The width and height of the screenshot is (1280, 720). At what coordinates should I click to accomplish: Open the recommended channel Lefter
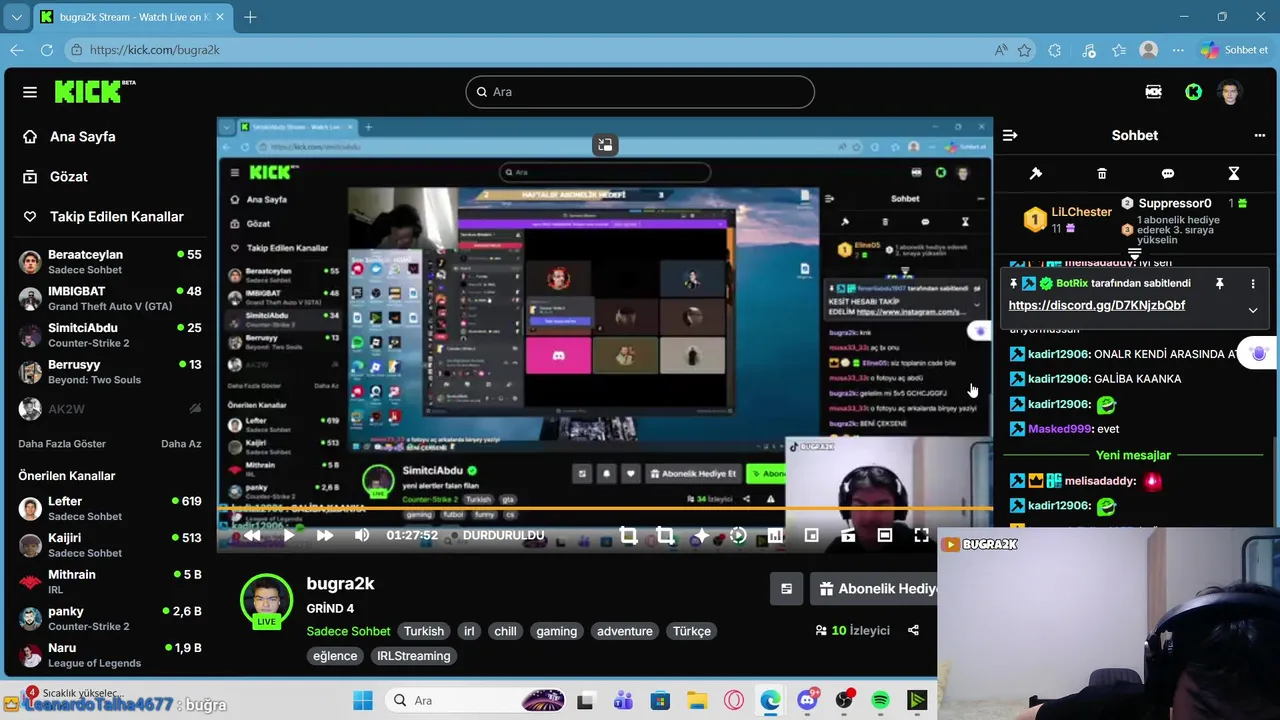pyautogui.click(x=110, y=508)
